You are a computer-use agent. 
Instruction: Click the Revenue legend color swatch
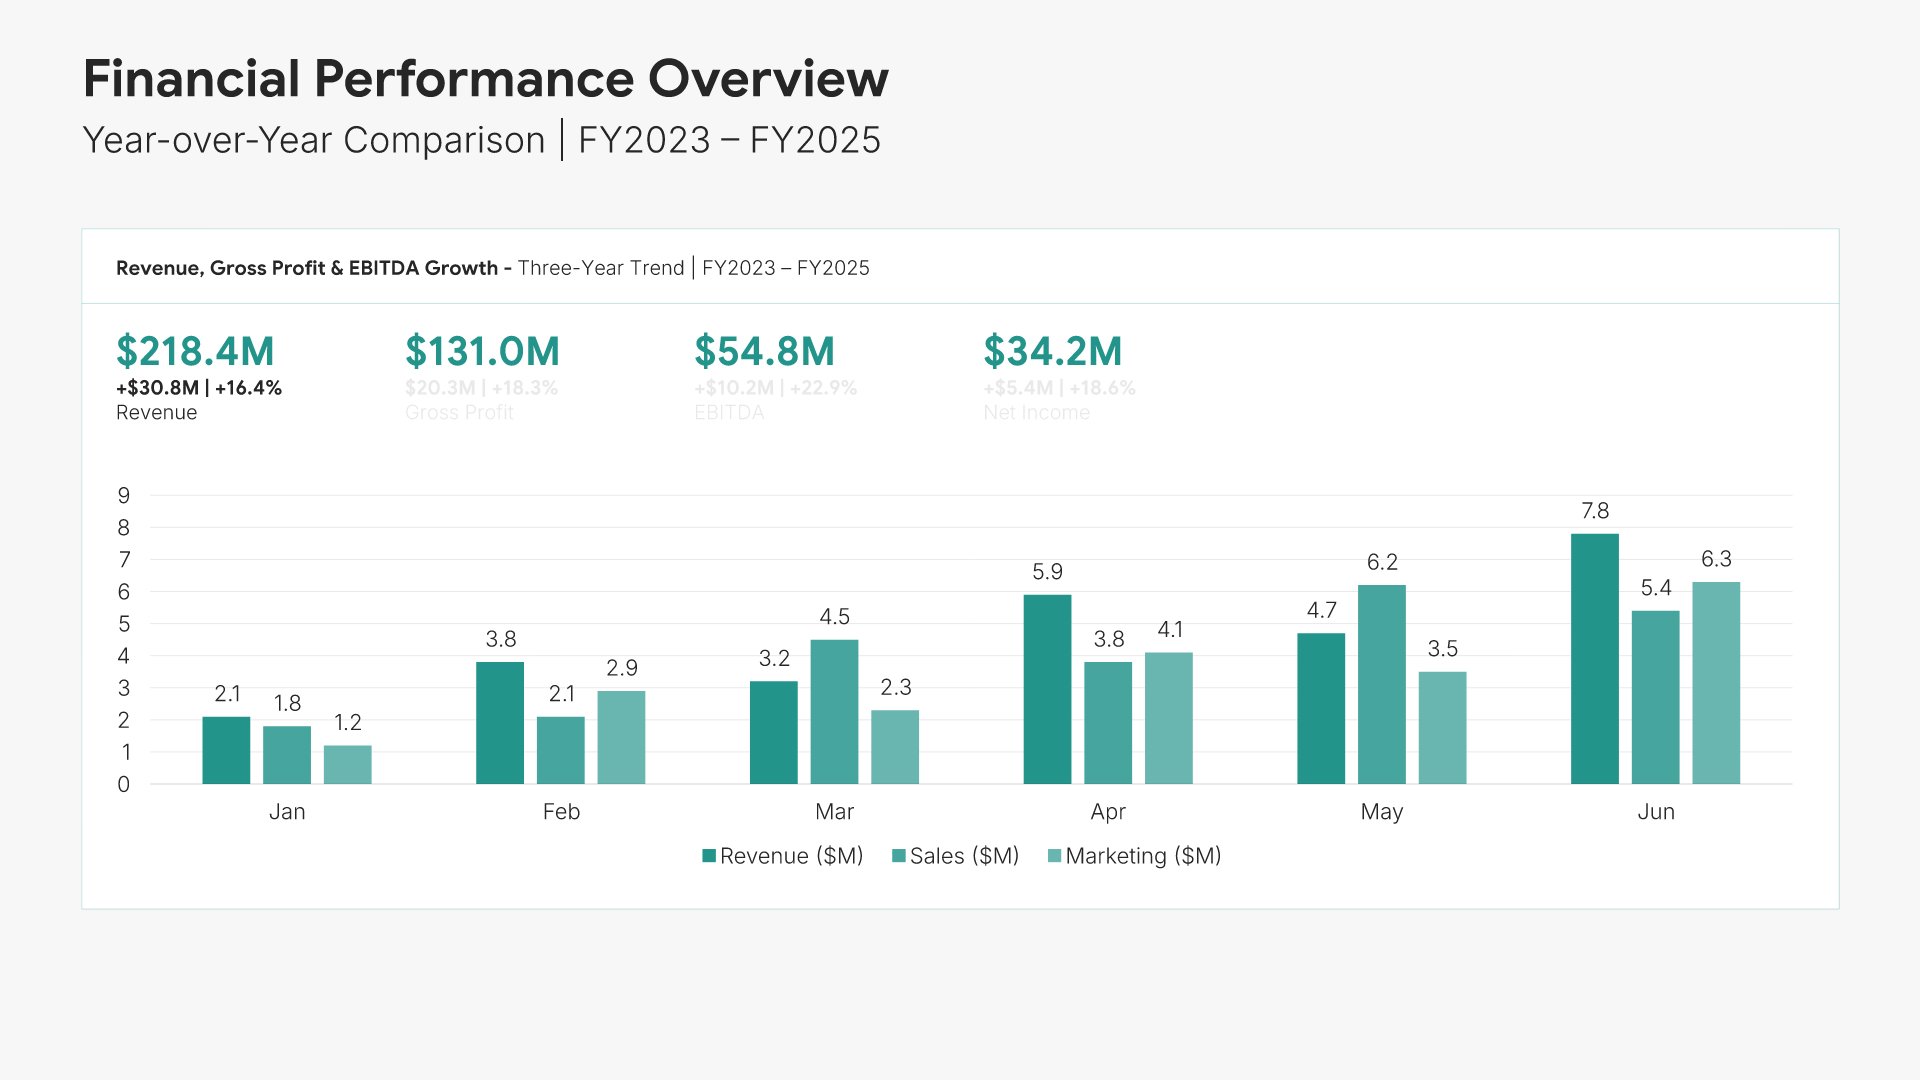(x=709, y=856)
